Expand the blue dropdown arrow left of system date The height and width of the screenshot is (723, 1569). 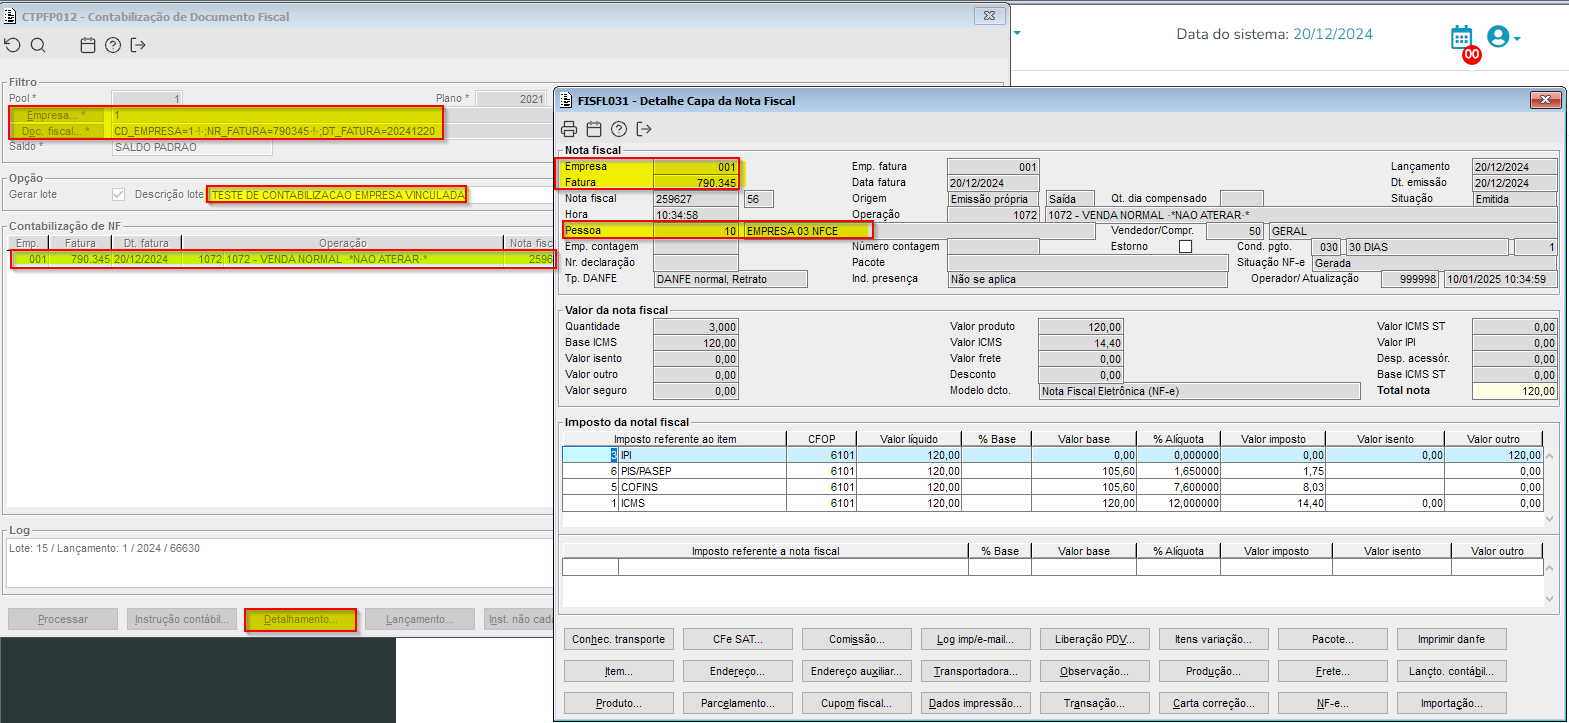(1017, 33)
